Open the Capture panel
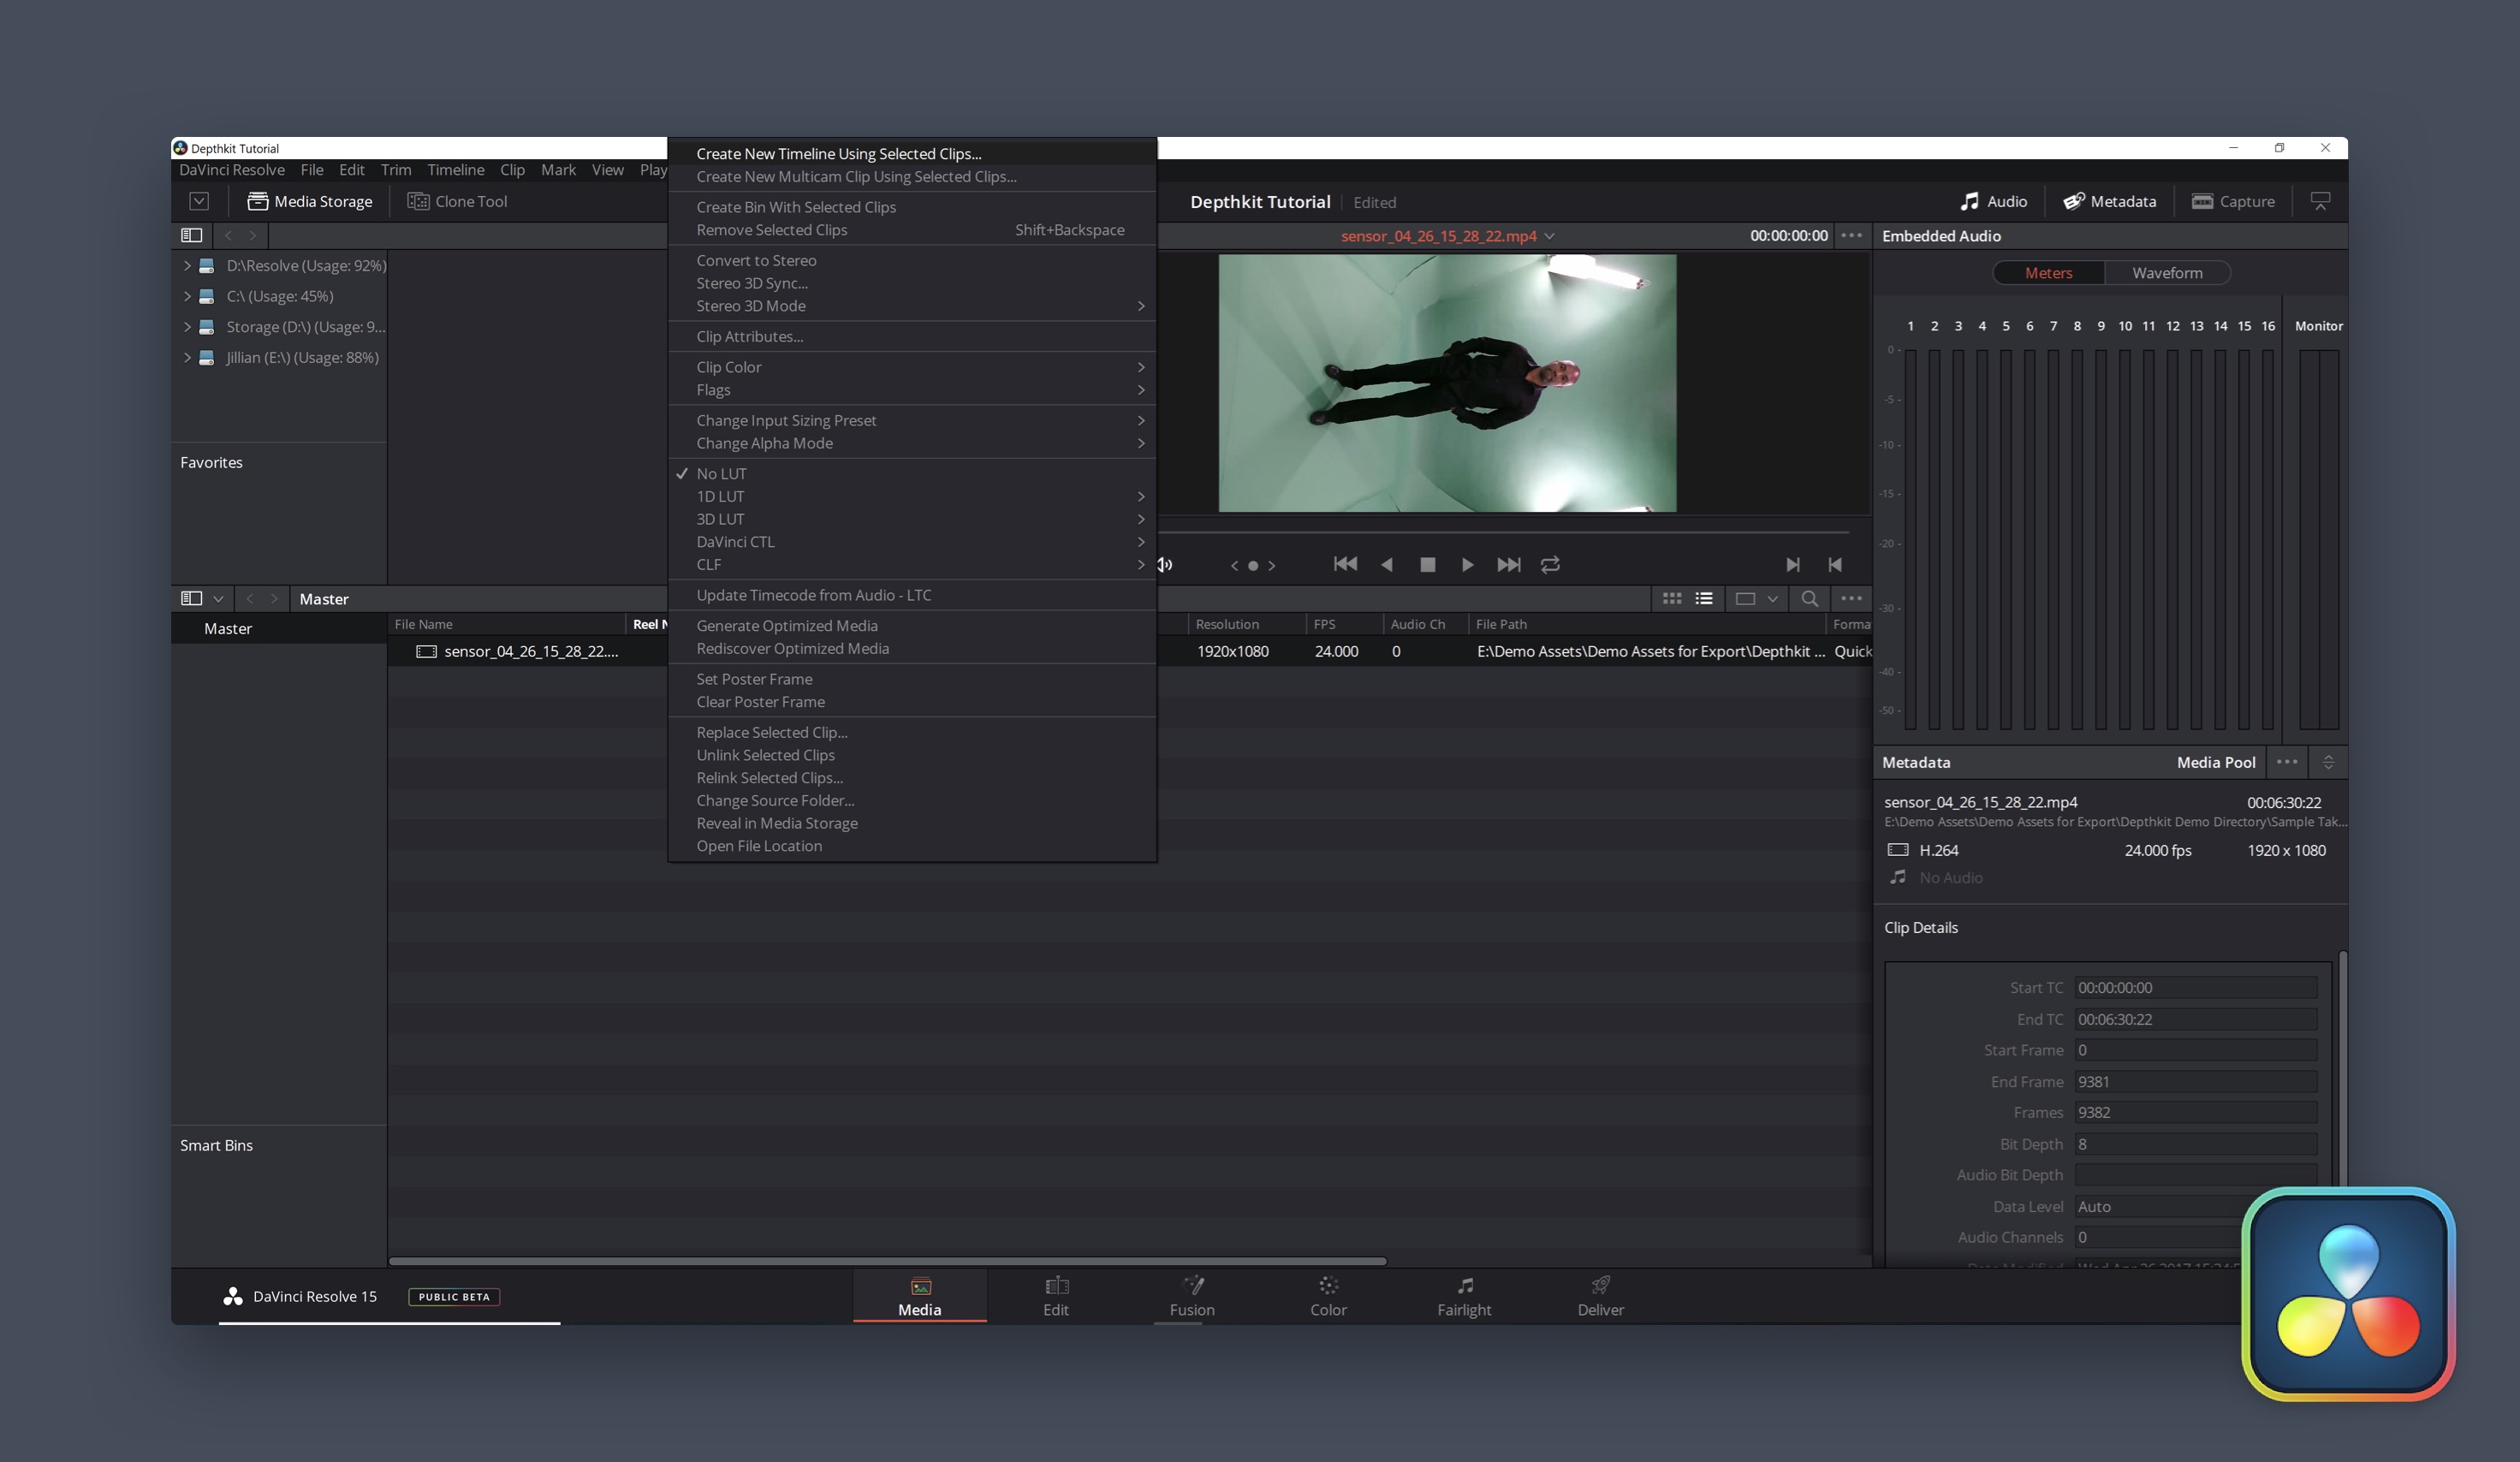Viewport: 2520px width, 1462px height. point(2232,202)
